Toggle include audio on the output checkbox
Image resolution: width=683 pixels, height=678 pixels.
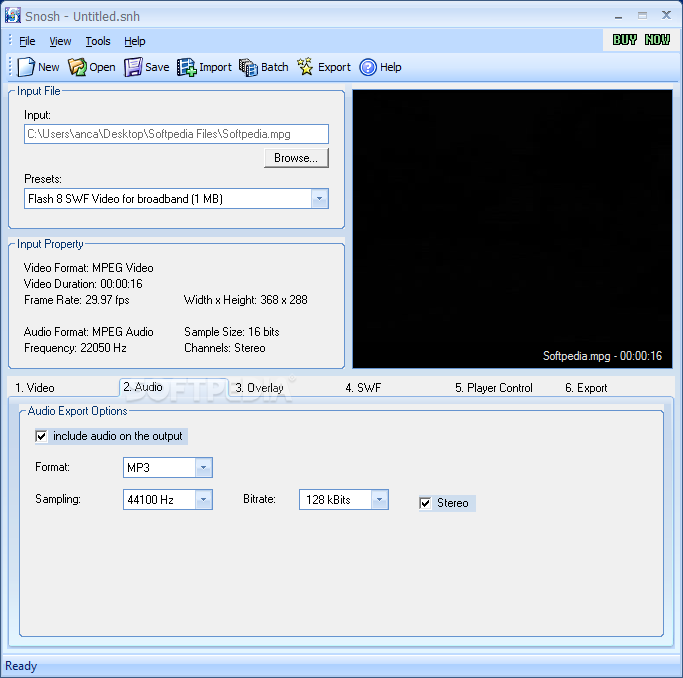click(41, 436)
